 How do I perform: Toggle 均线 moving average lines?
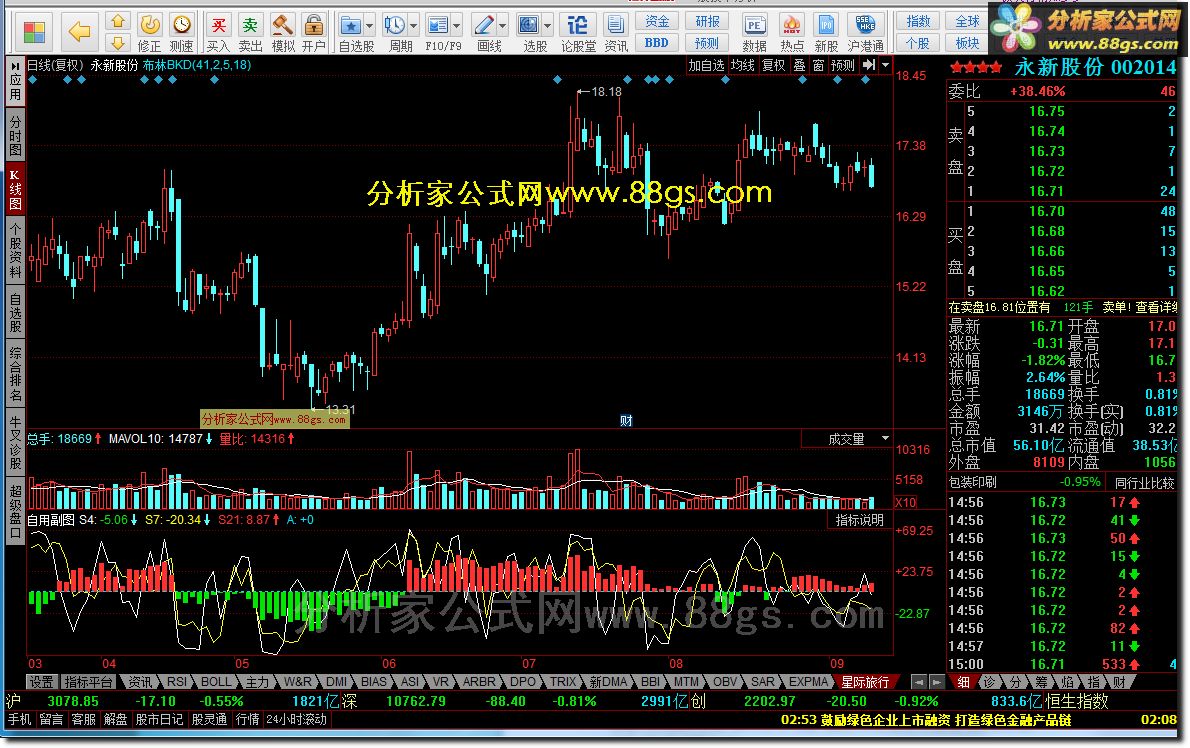click(x=742, y=65)
